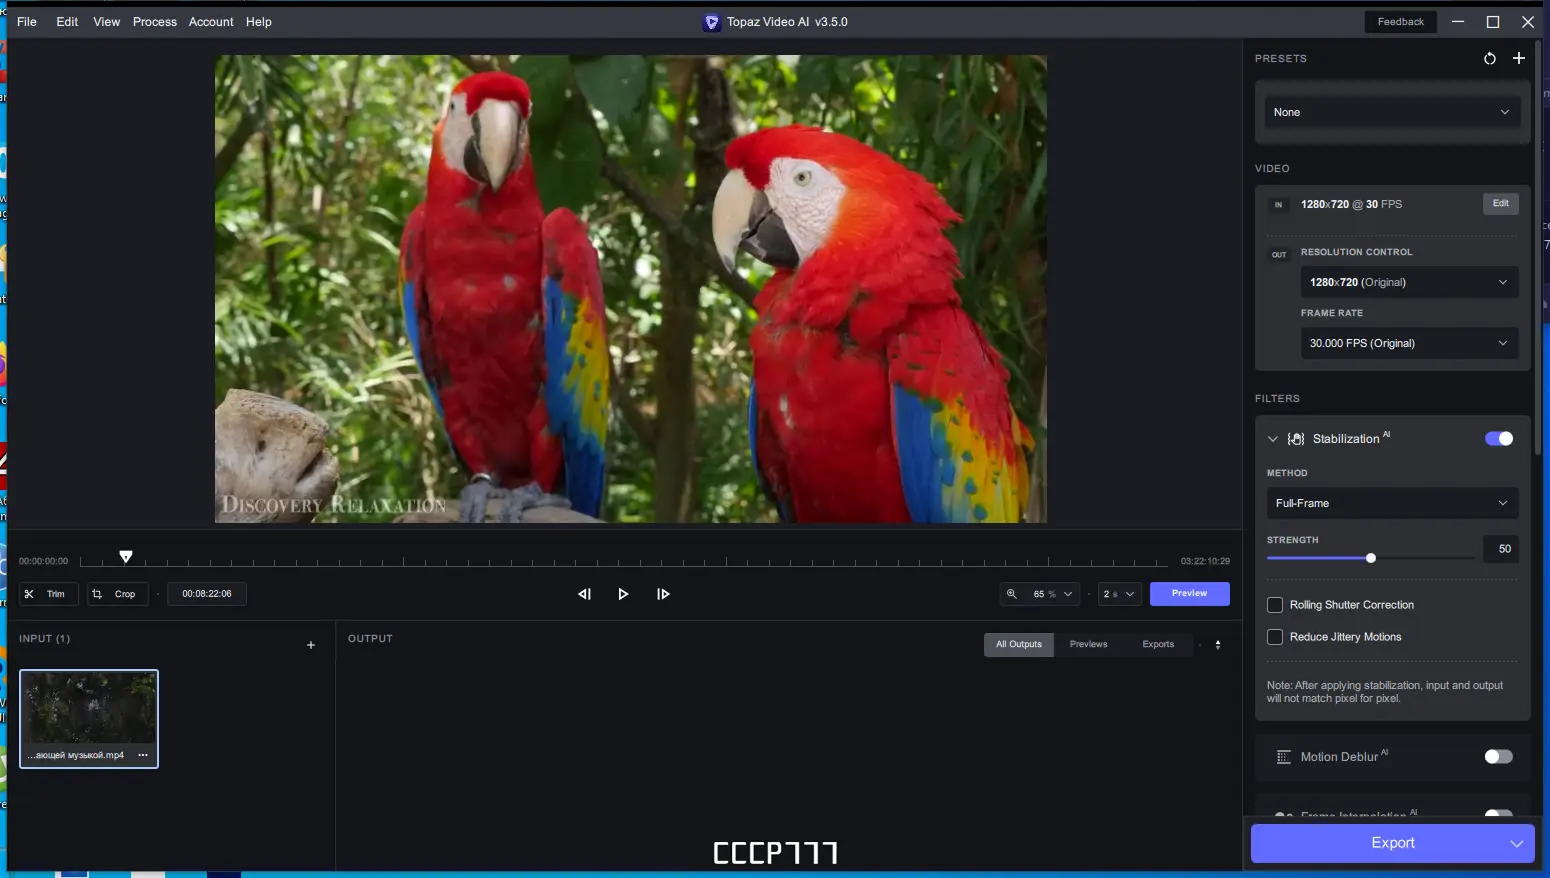
Task: Open the Full-Frame method dropdown
Action: point(1392,503)
